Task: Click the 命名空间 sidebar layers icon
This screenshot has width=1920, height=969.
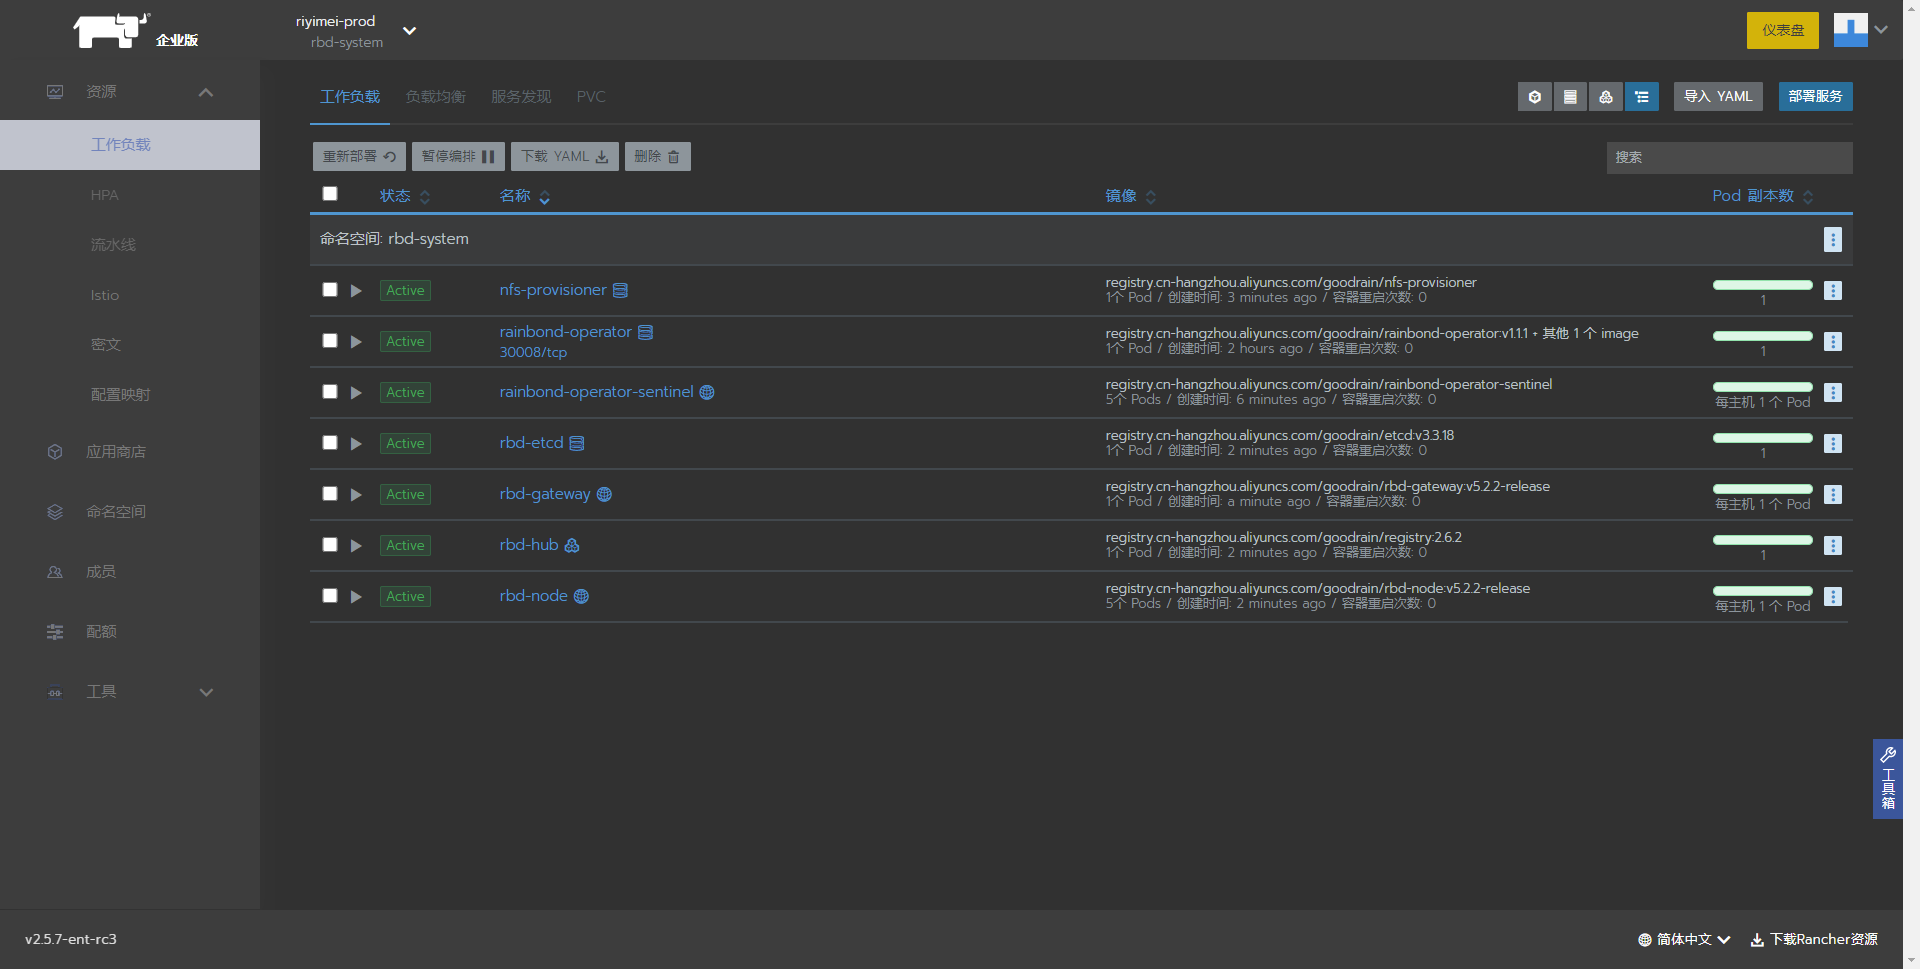Action: pos(55,512)
